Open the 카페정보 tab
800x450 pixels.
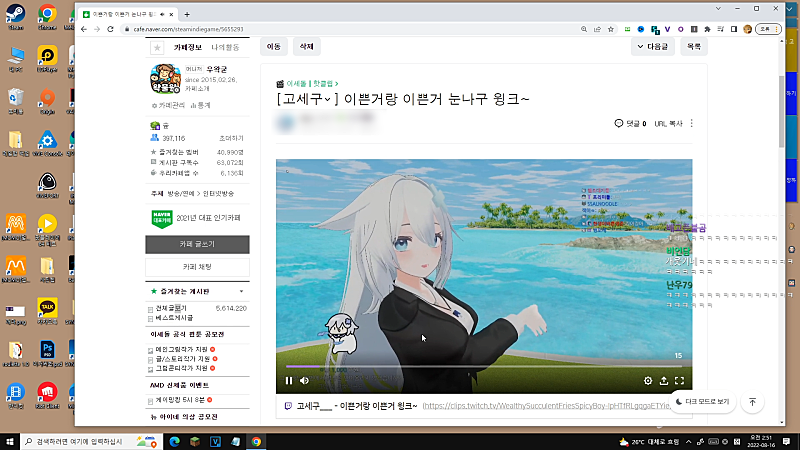(188, 47)
